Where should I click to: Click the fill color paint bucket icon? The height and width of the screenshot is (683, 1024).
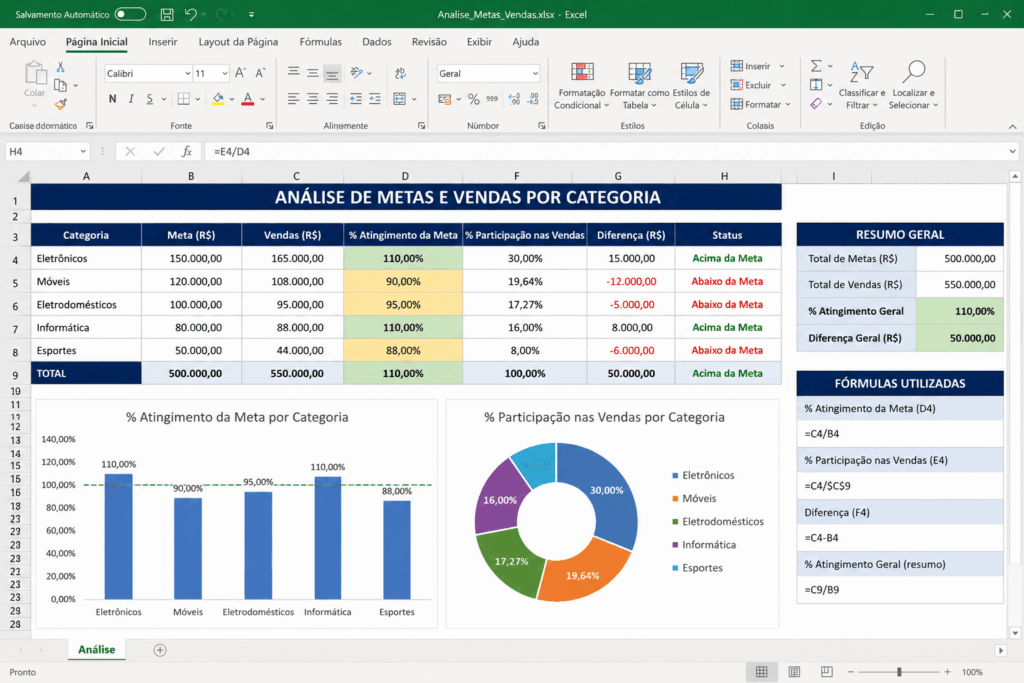(x=218, y=99)
